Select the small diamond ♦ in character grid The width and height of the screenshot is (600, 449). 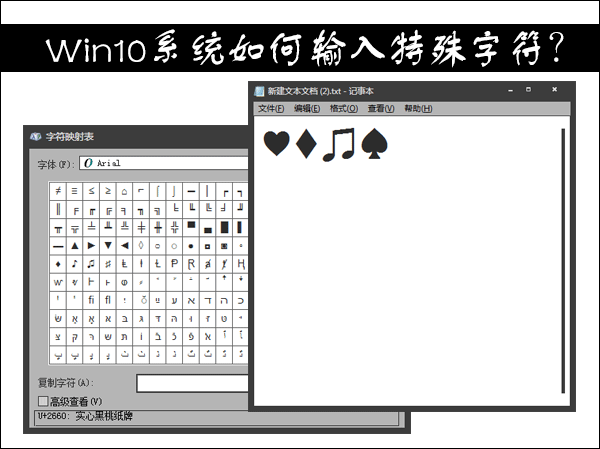tap(58, 264)
